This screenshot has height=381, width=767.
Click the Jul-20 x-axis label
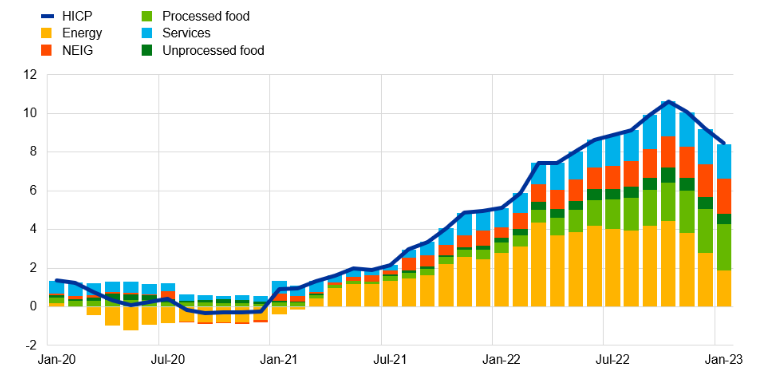[x=167, y=360]
